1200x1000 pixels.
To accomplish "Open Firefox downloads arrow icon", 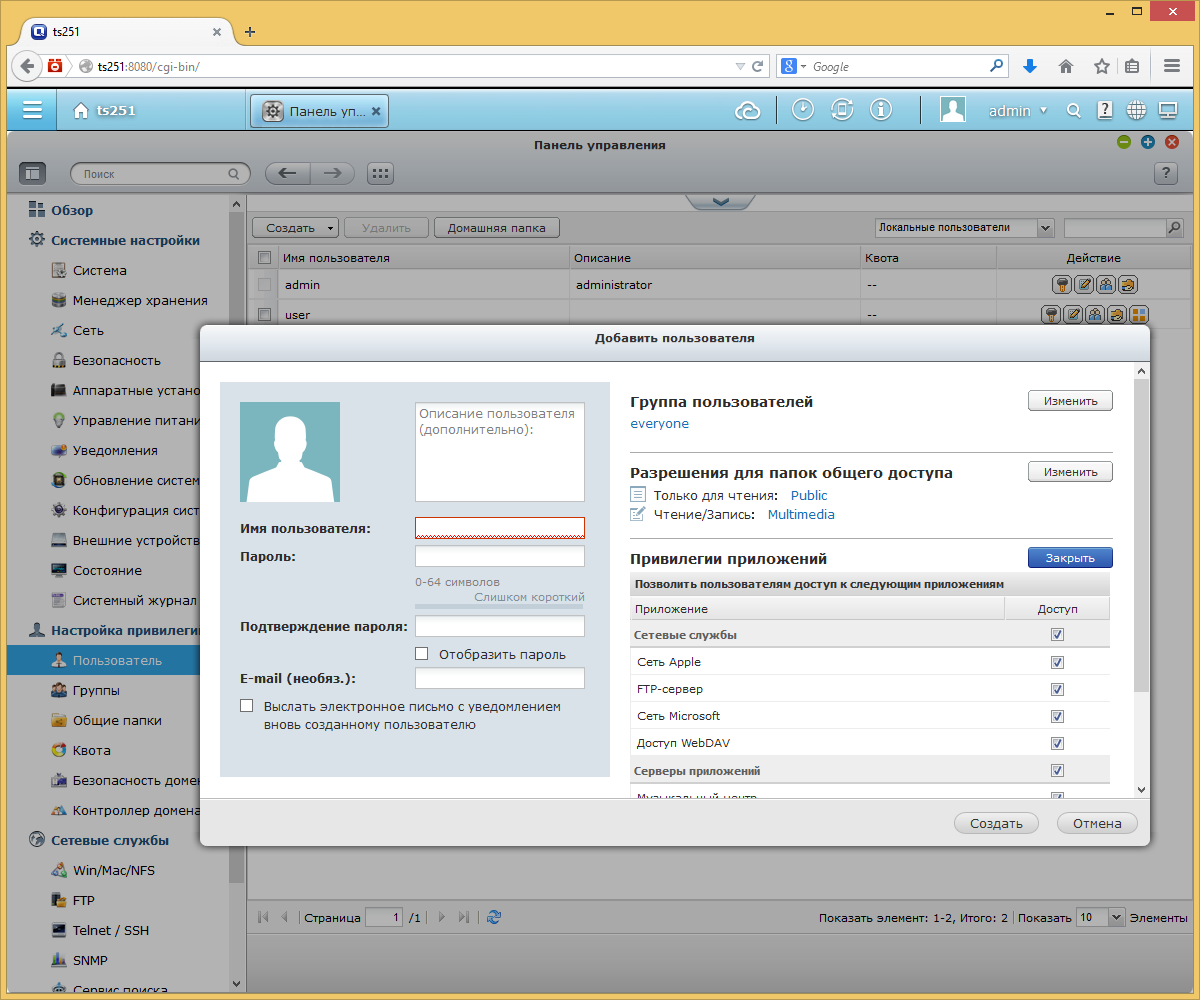I will [x=1030, y=66].
